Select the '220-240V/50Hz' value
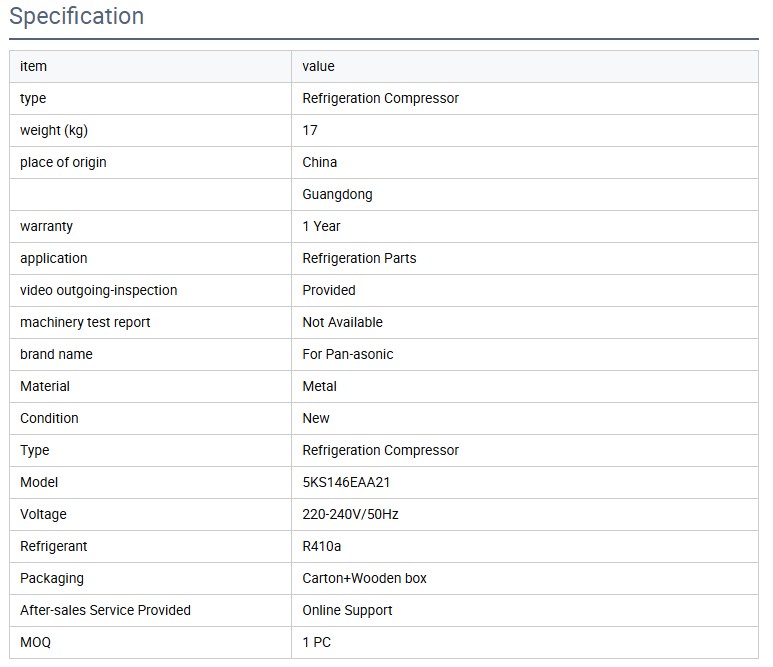 pyautogui.click(x=351, y=514)
